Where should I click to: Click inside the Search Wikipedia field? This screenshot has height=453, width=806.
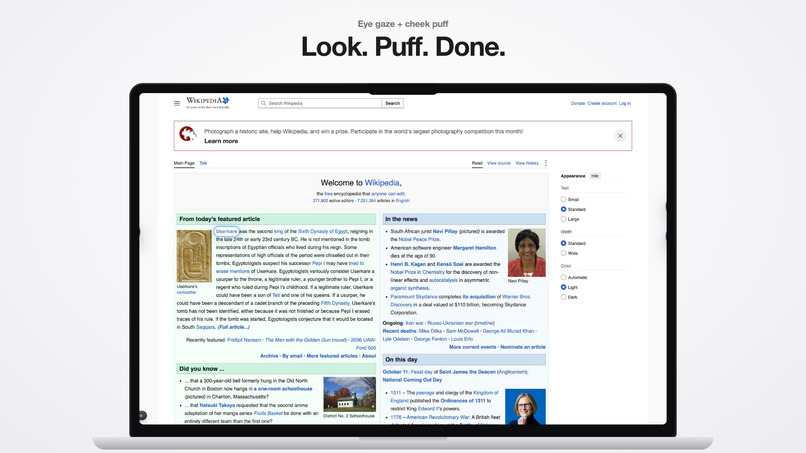[320, 103]
